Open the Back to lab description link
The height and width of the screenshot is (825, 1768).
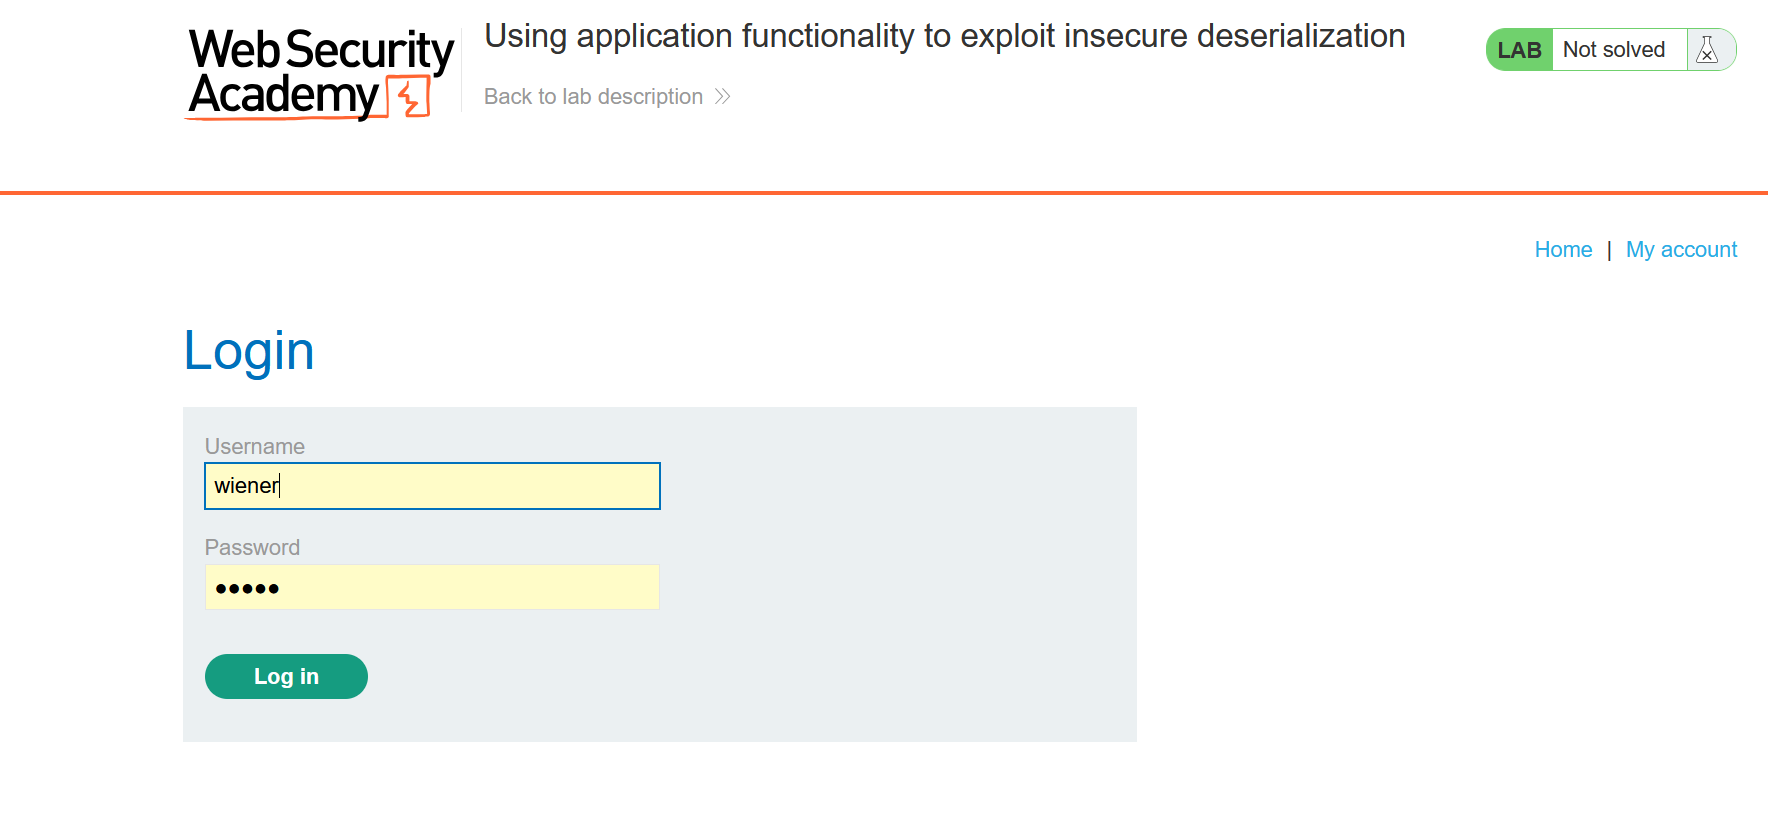pyautogui.click(x=593, y=96)
